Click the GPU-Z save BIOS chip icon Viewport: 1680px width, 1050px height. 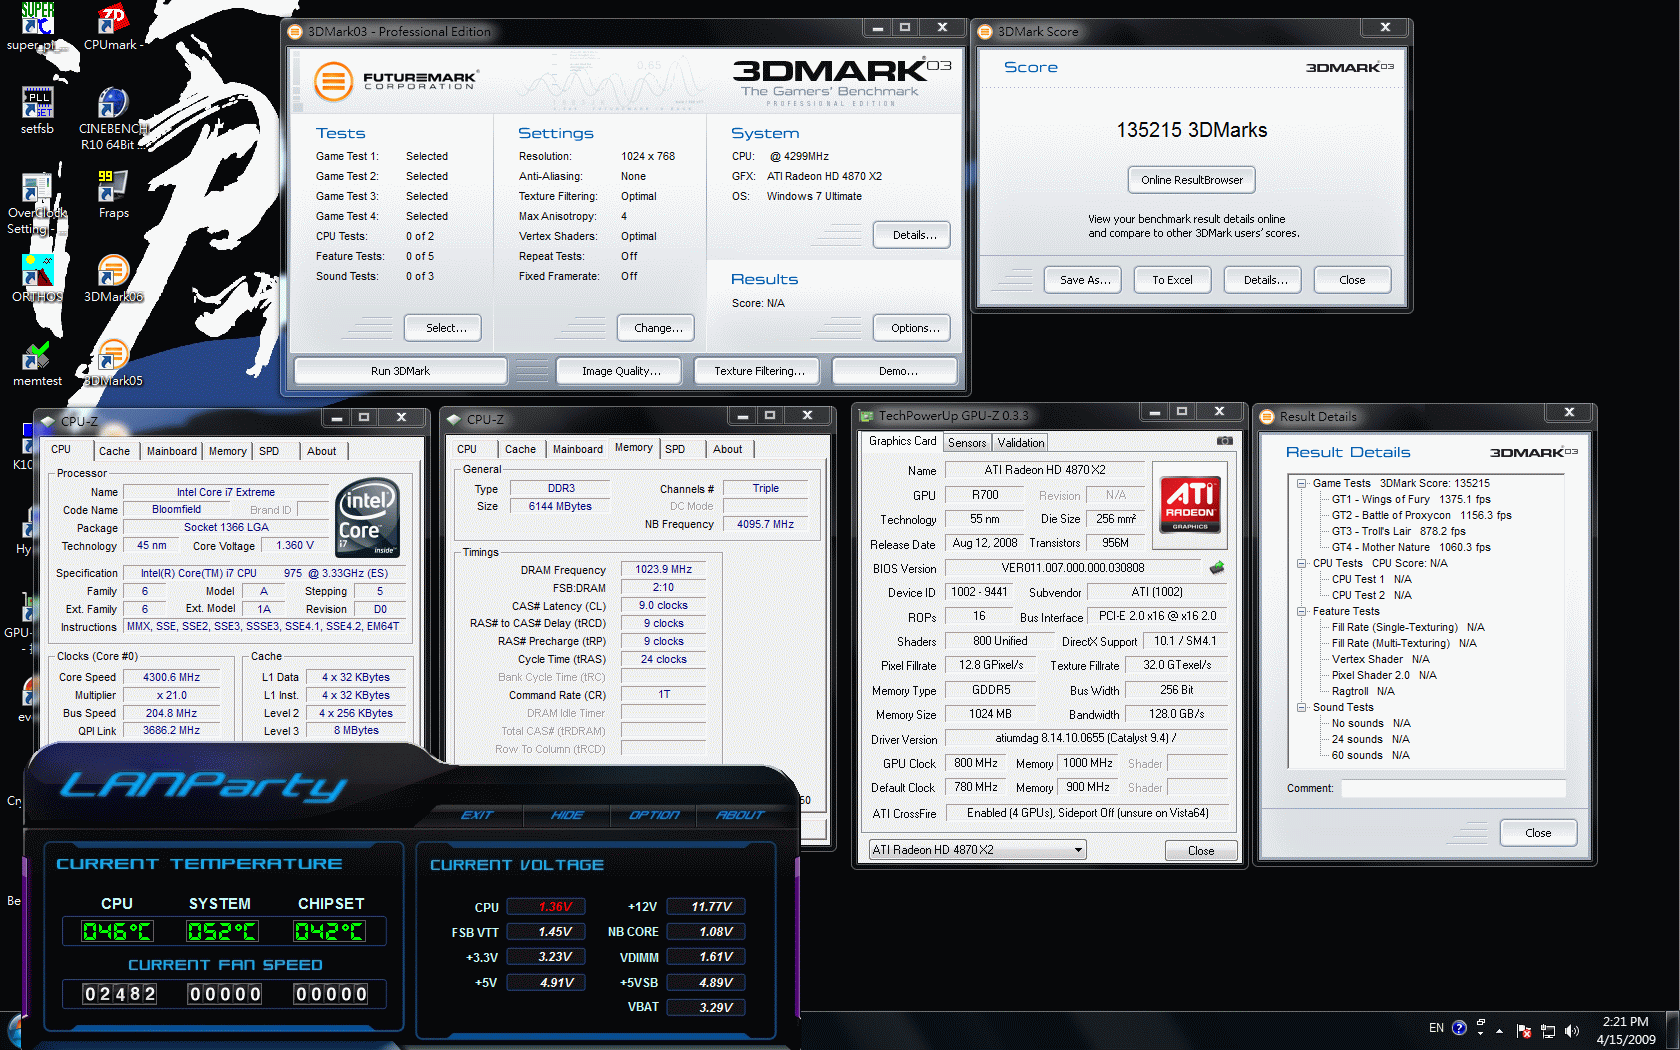[1217, 568]
